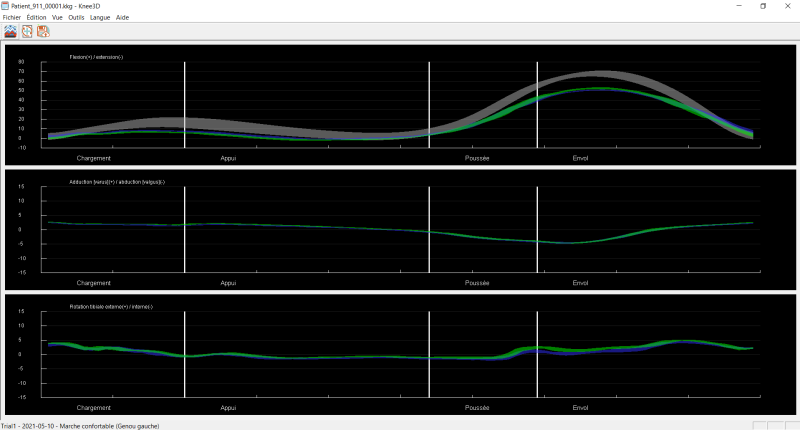
Task: Click Chargement/Appui marker line in flexion chart
Action: click(x=185, y=105)
